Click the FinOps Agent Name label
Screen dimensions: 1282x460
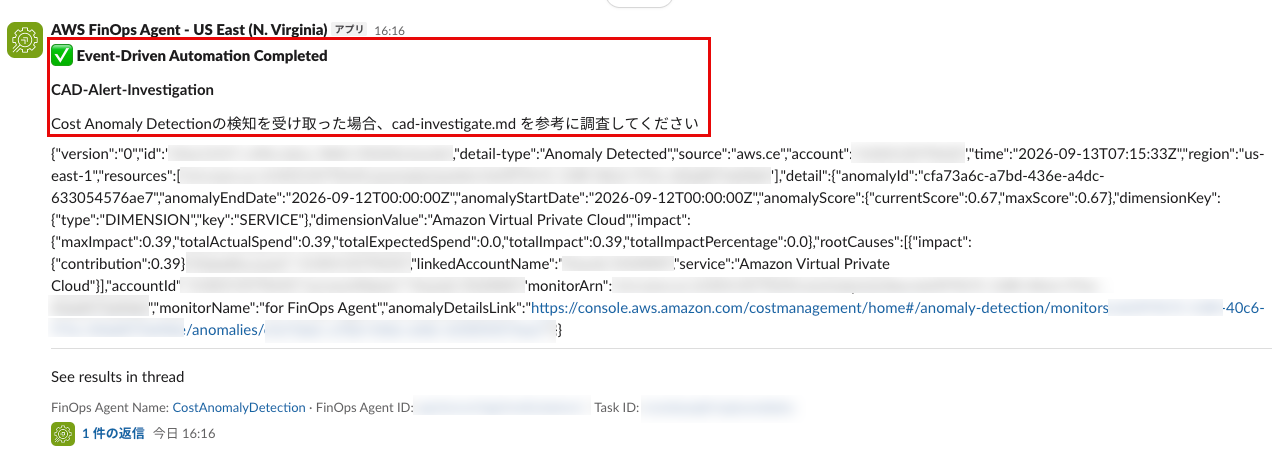(x=110, y=408)
